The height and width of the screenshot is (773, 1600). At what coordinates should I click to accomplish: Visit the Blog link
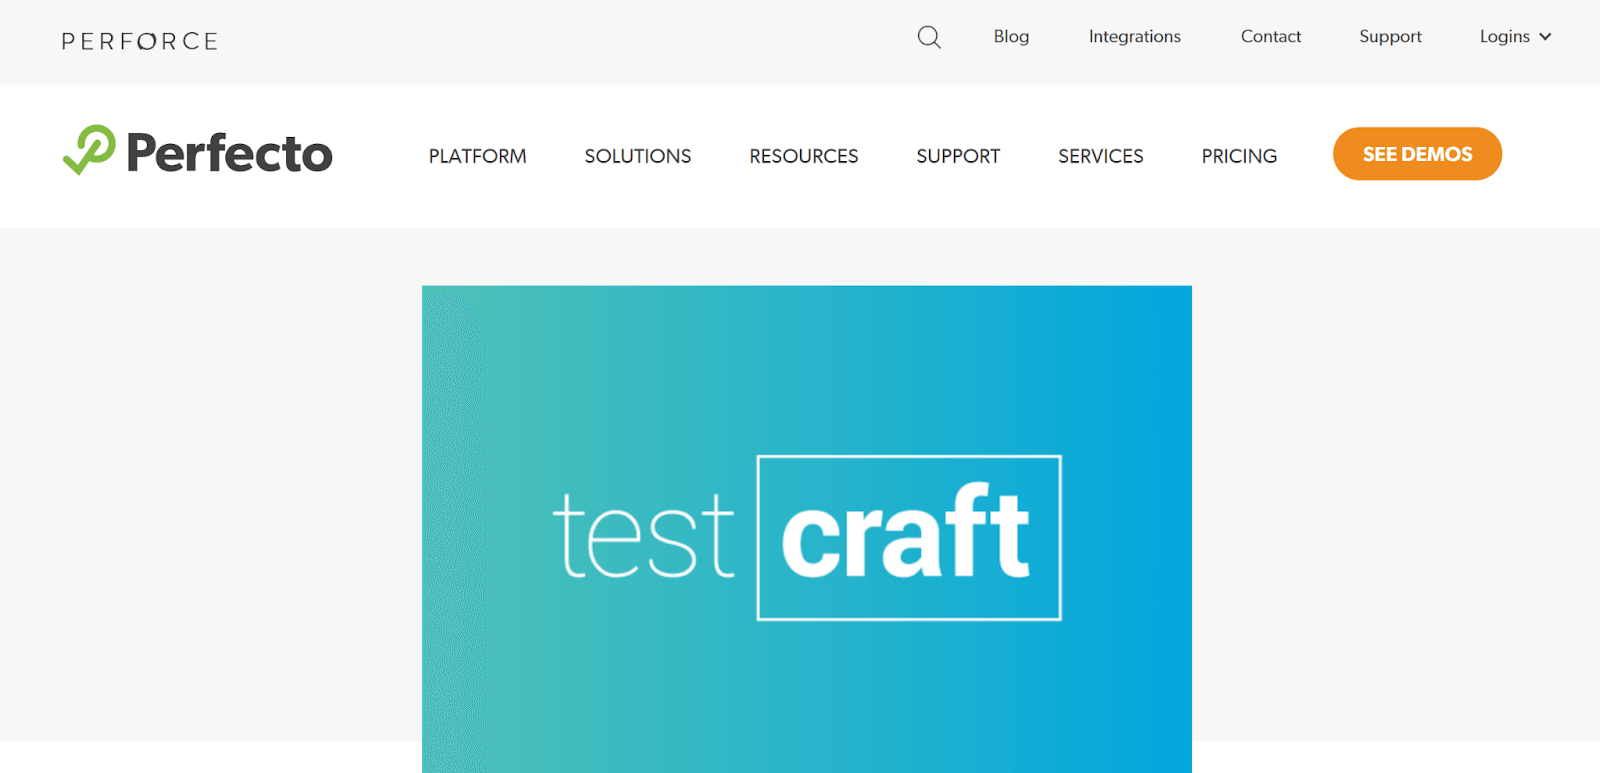click(1011, 37)
